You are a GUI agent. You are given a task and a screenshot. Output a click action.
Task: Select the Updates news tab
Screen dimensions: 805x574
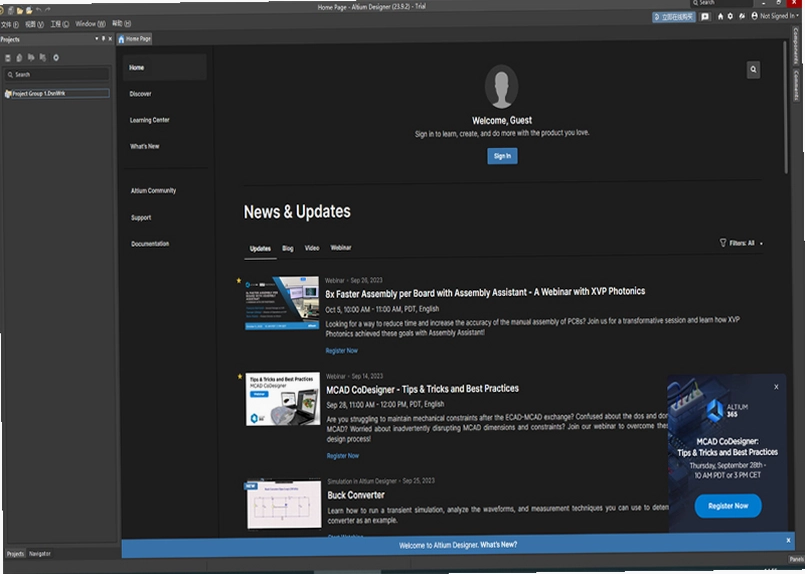click(260, 248)
